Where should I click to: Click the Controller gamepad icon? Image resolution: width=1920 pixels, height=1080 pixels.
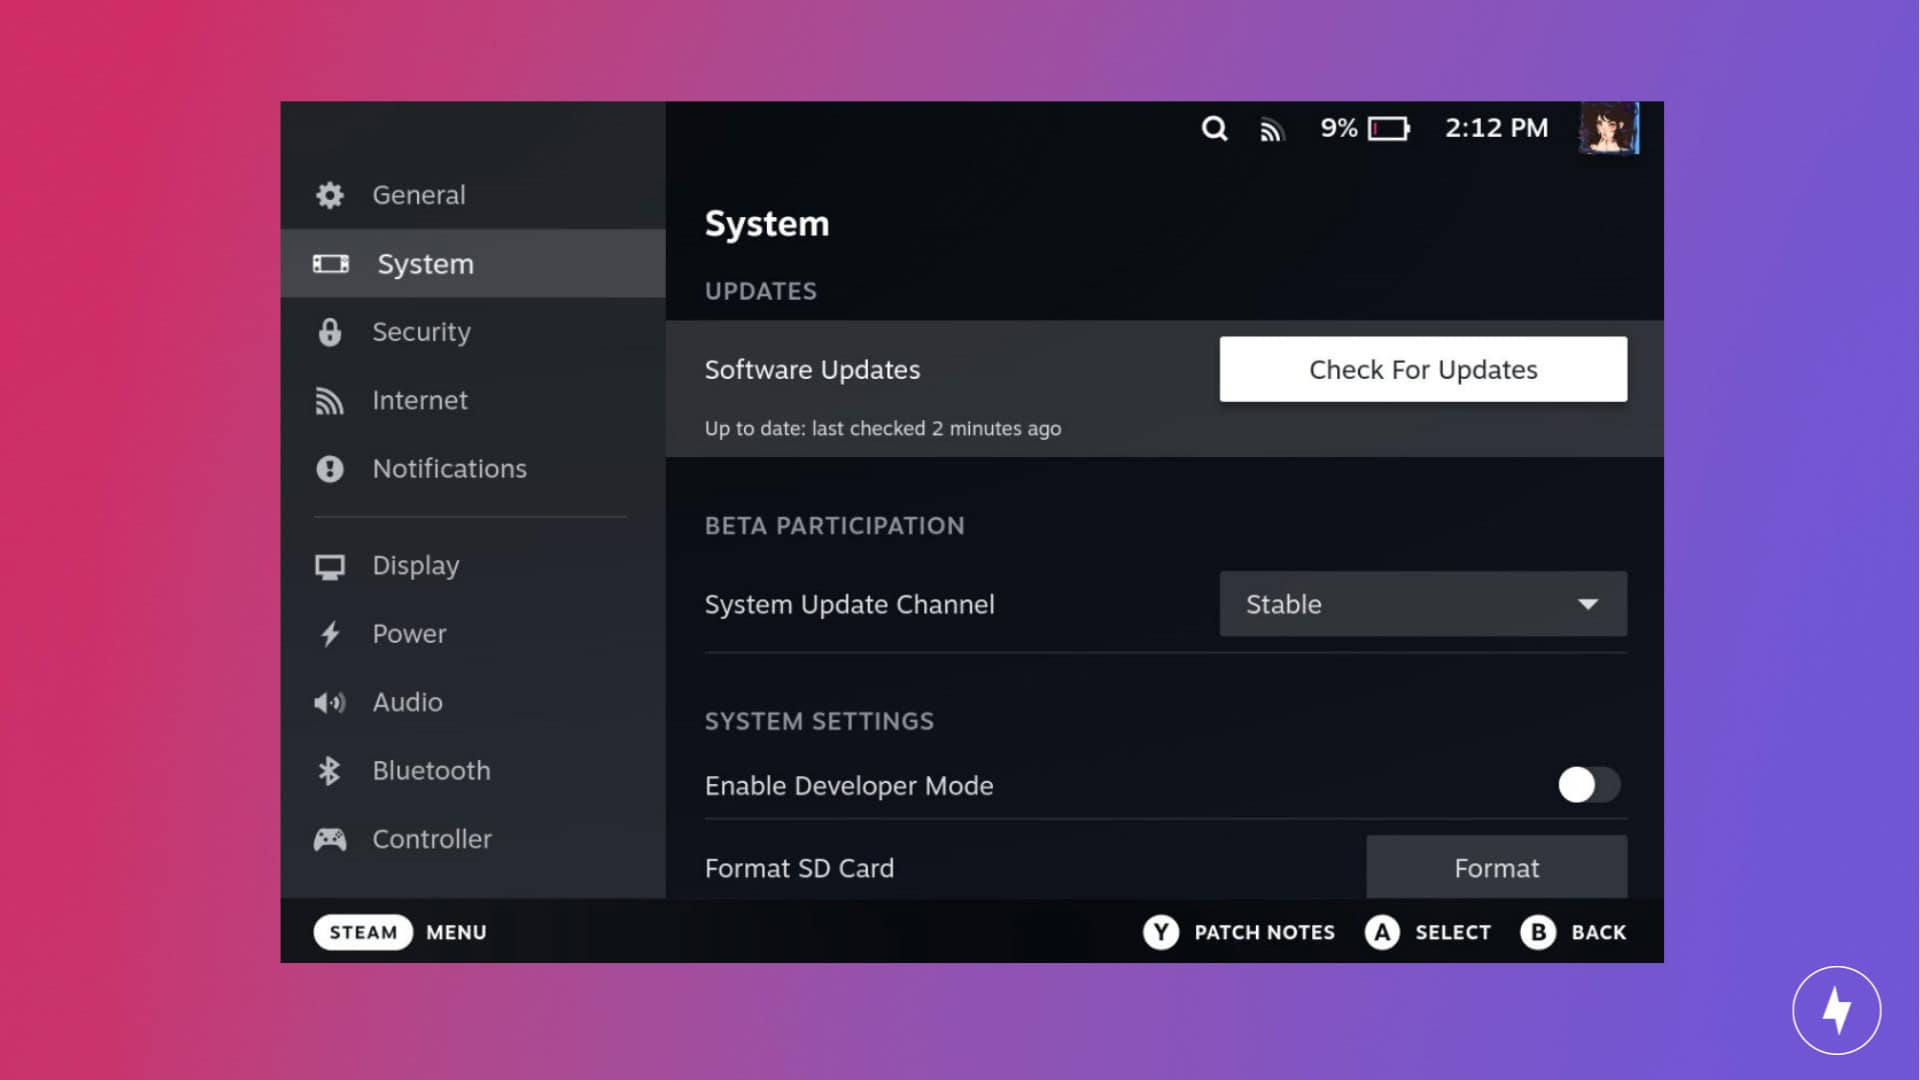pos(330,839)
